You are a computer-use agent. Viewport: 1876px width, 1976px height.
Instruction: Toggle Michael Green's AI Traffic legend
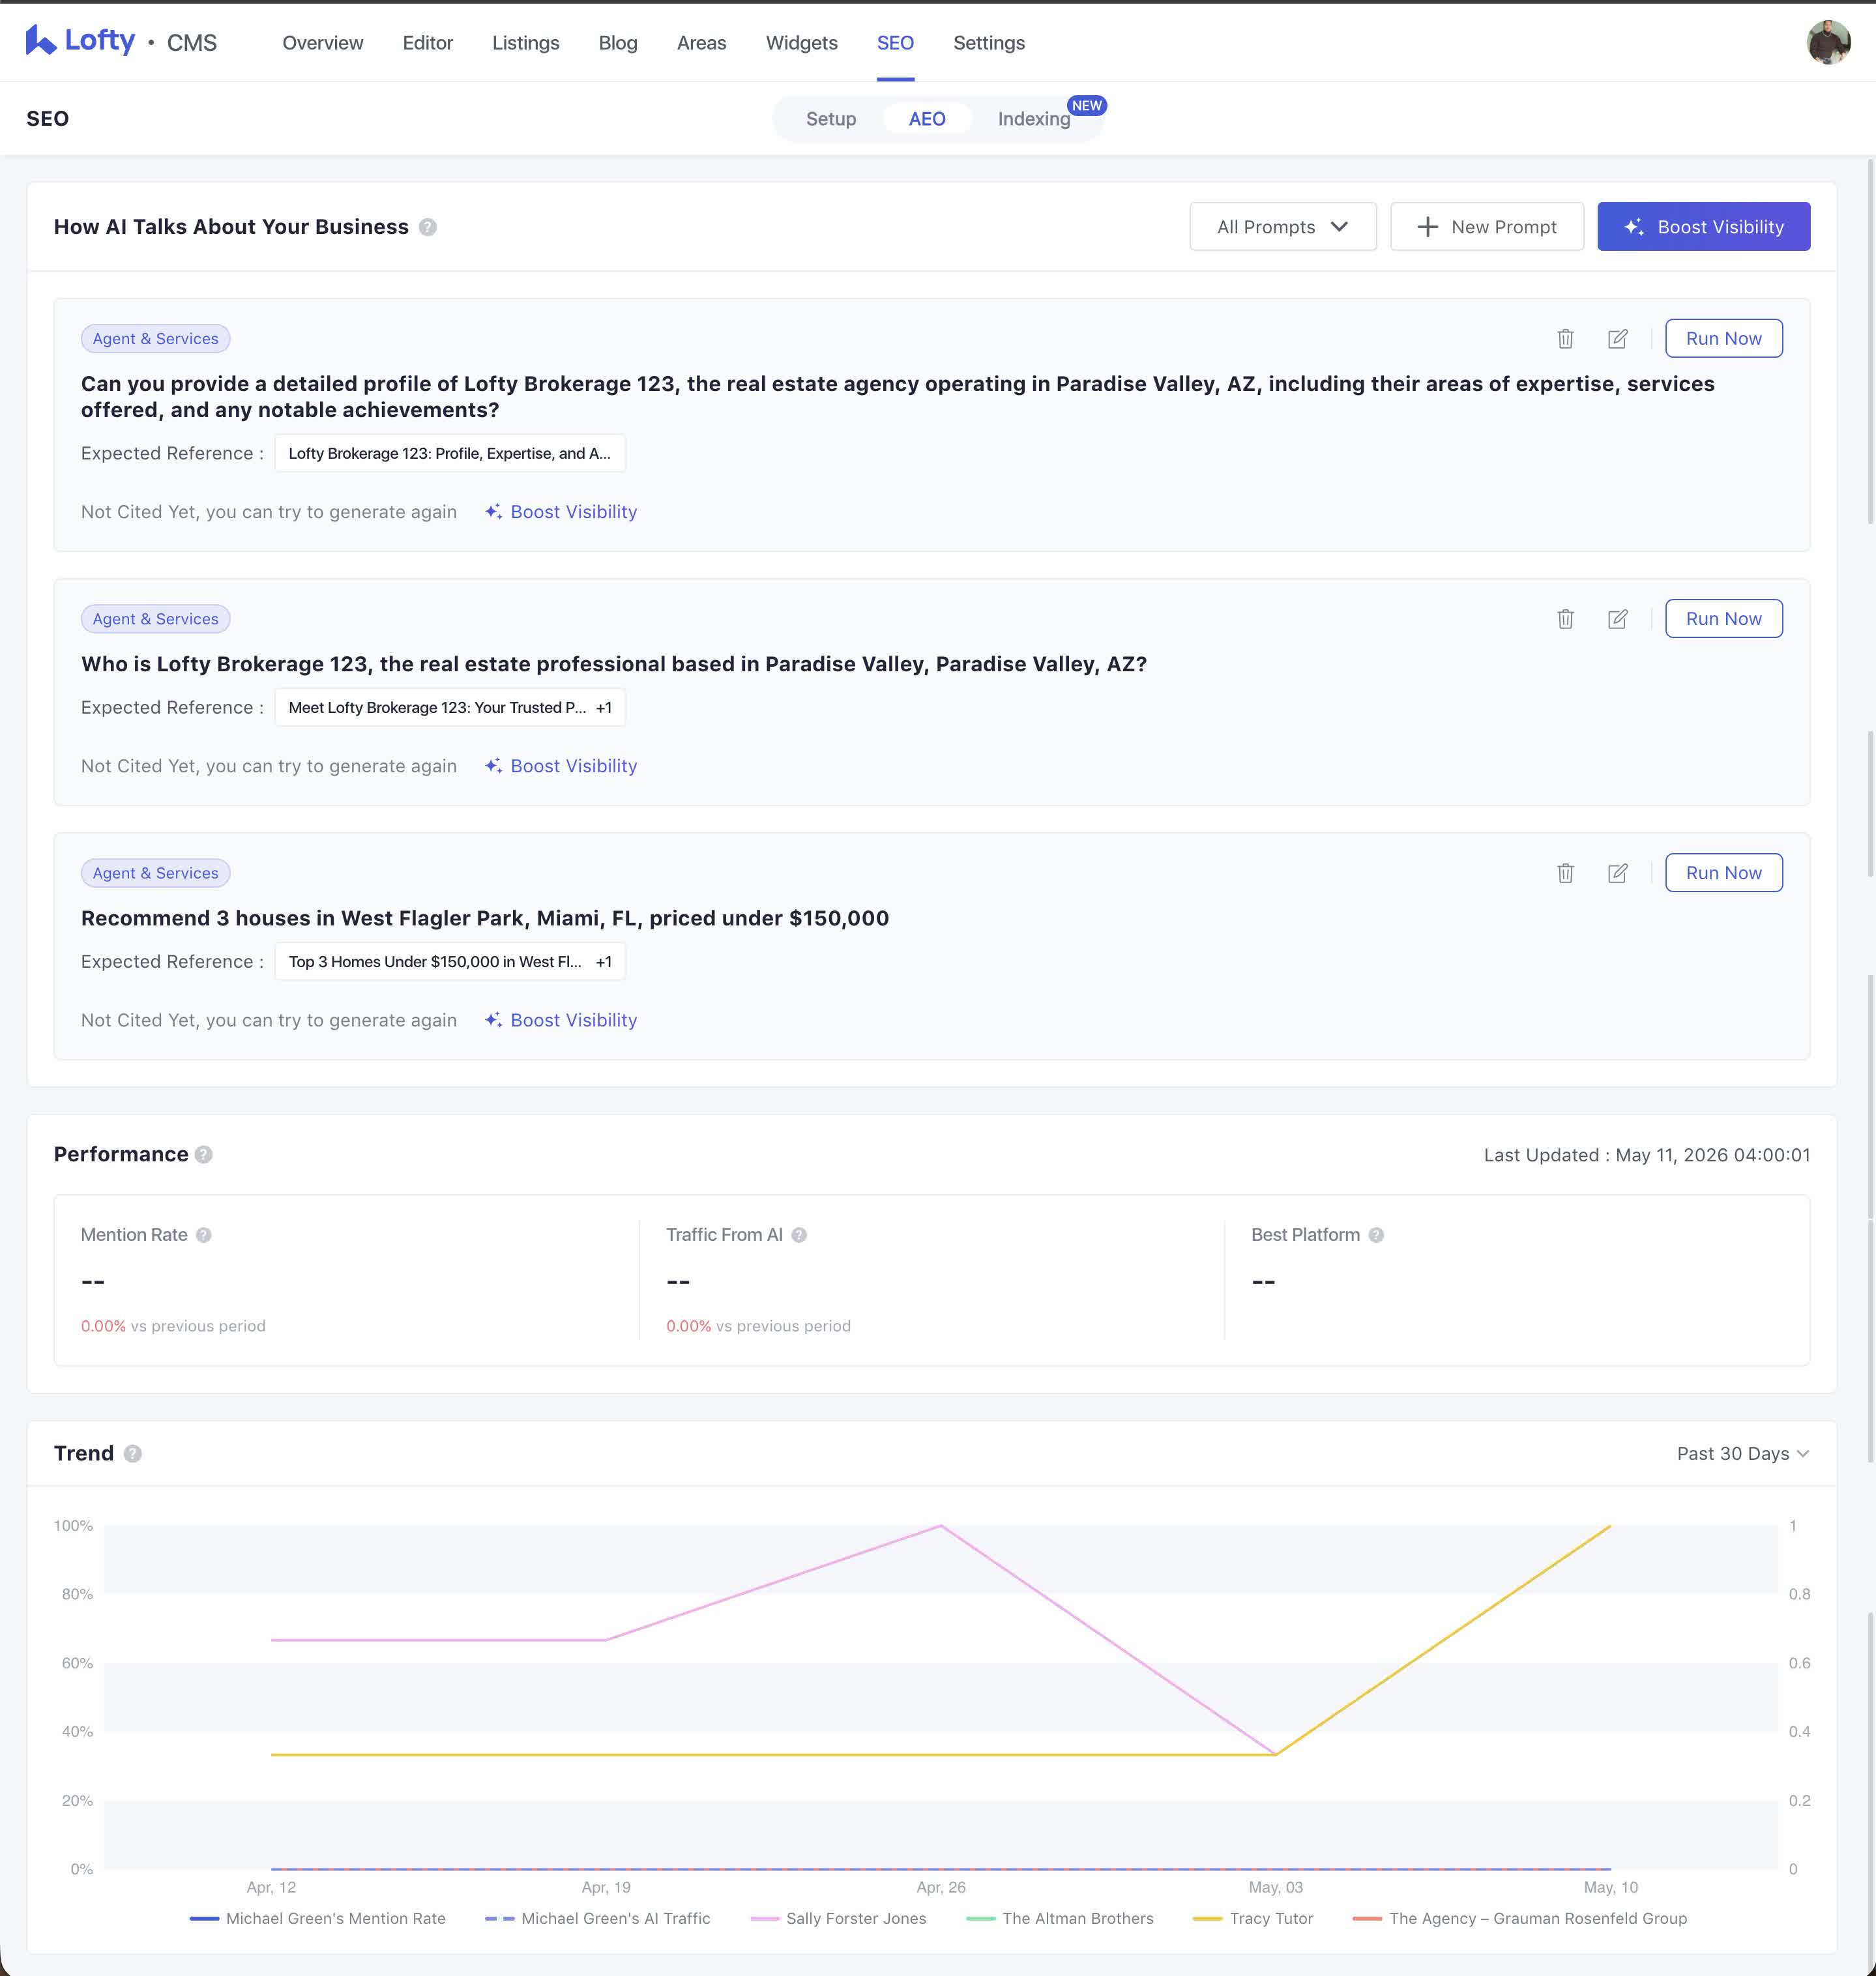[x=598, y=1918]
